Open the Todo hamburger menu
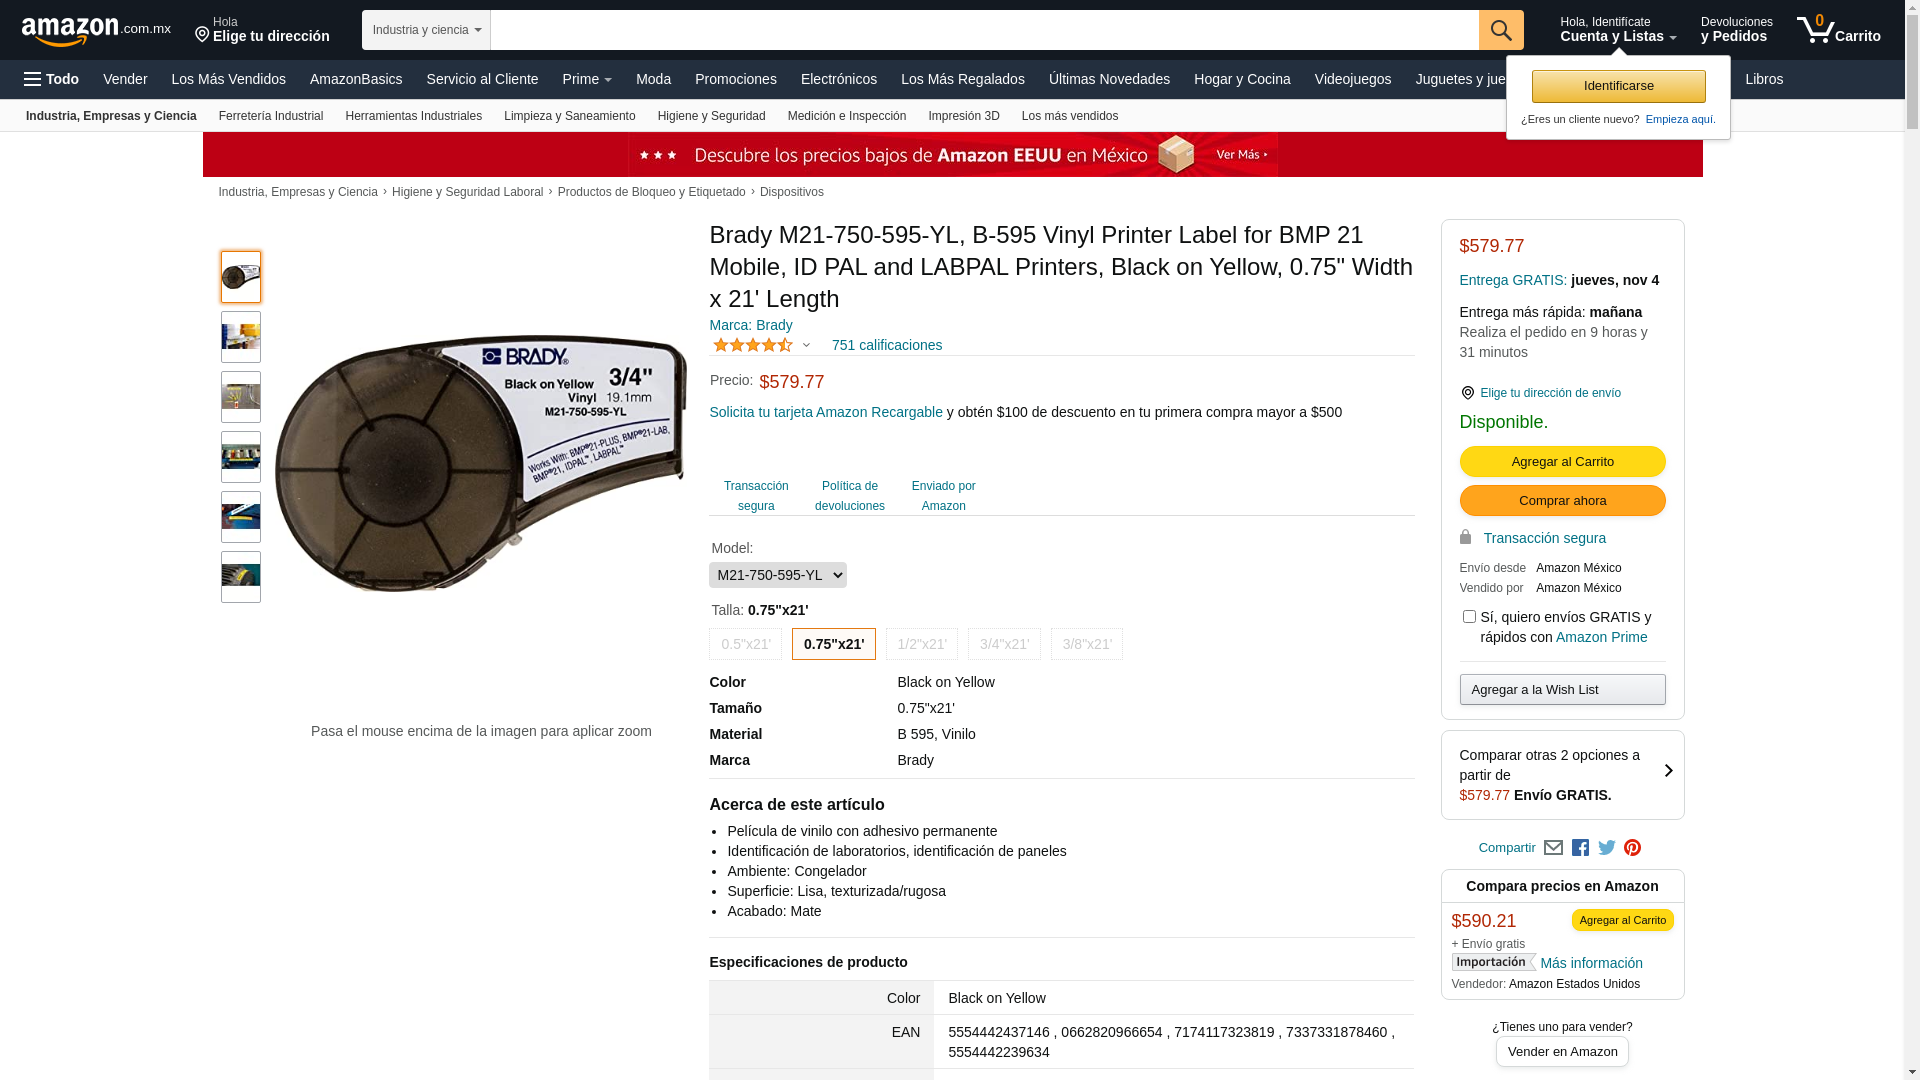The height and width of the screenshot is (1080, 1920). pos(51,79)
